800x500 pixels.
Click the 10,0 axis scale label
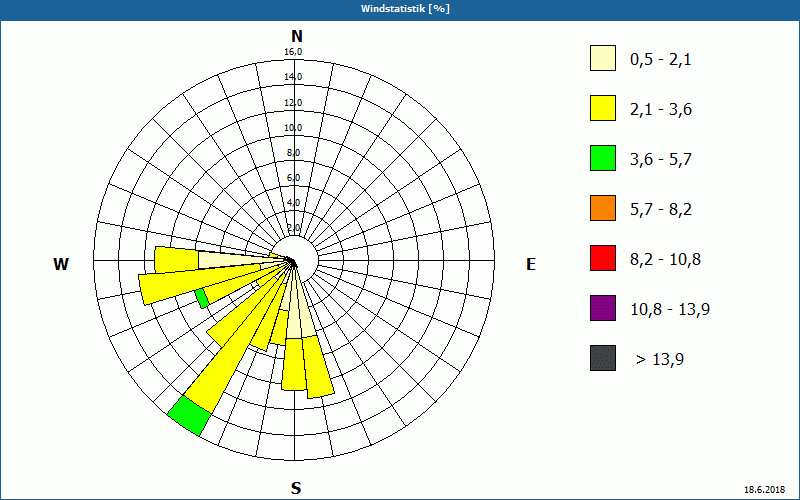293,128
